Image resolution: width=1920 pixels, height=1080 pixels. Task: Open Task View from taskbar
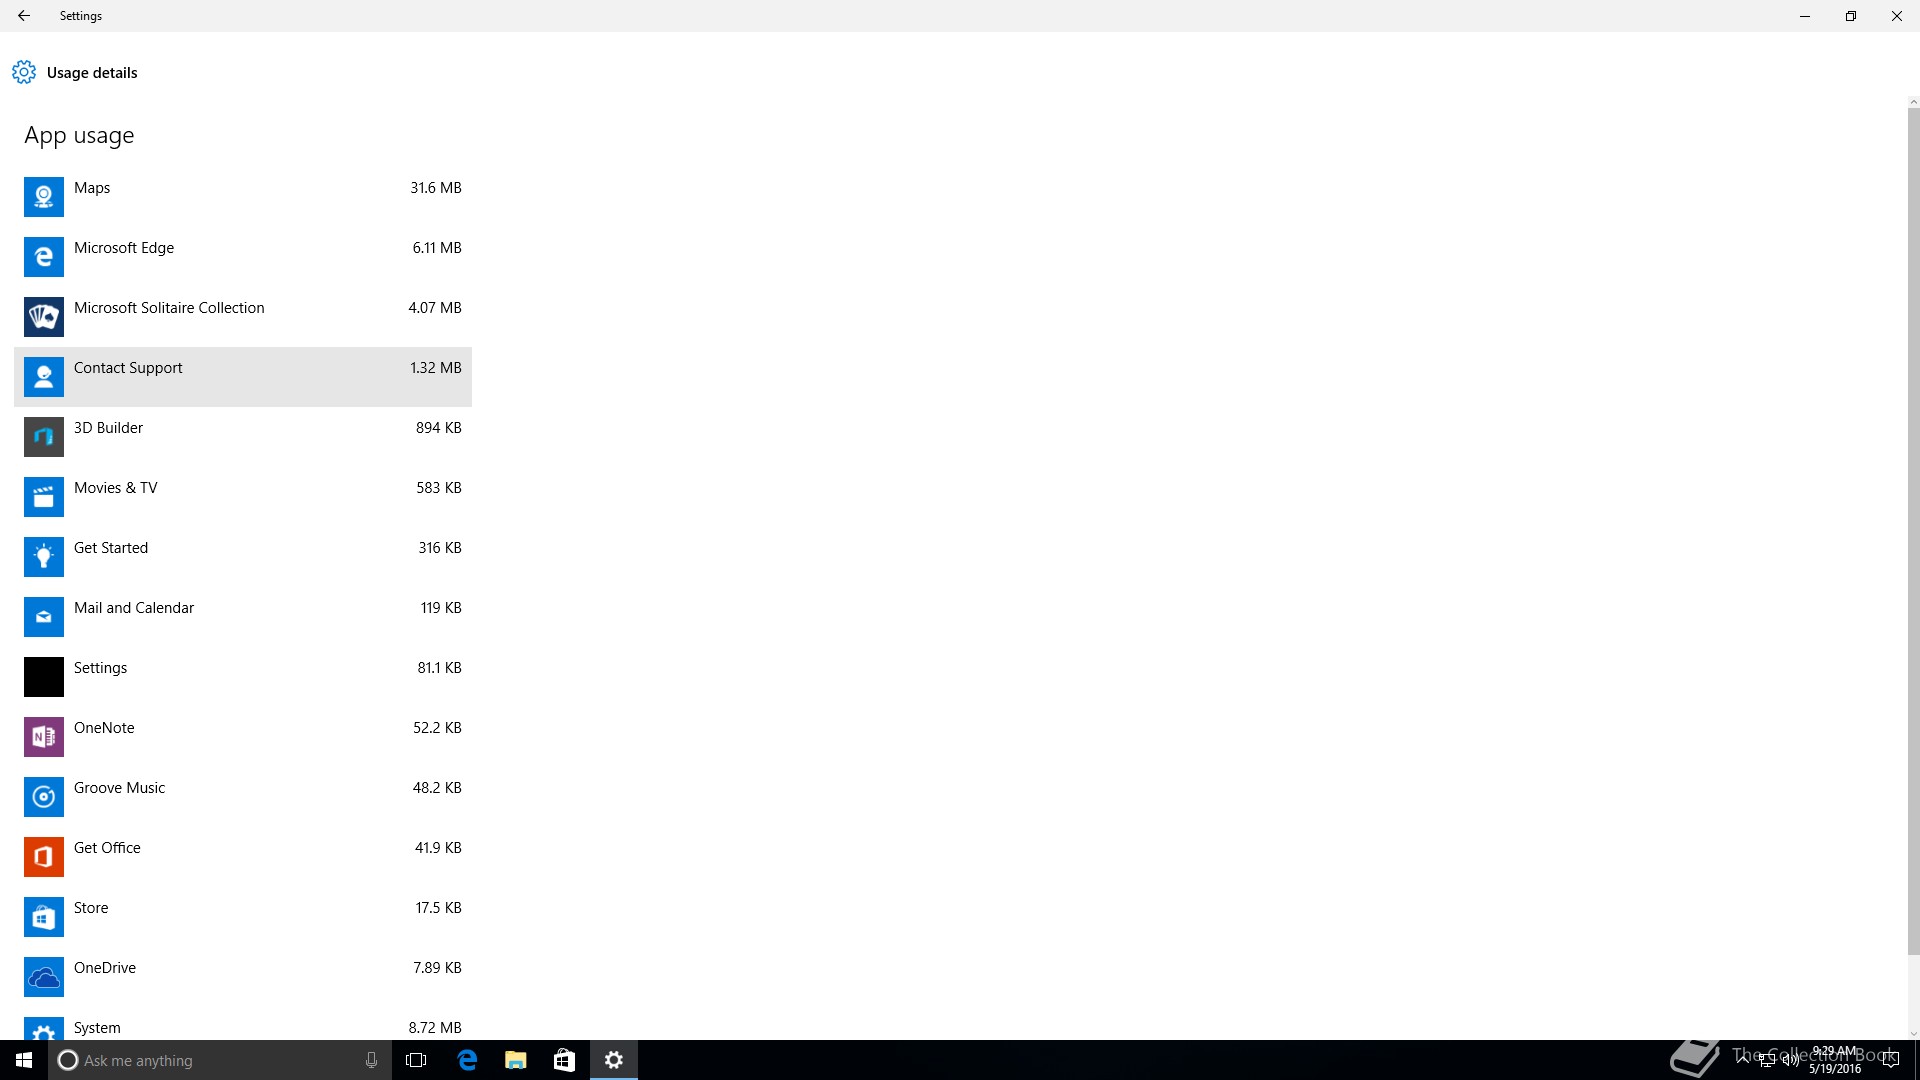(416, 1060)
